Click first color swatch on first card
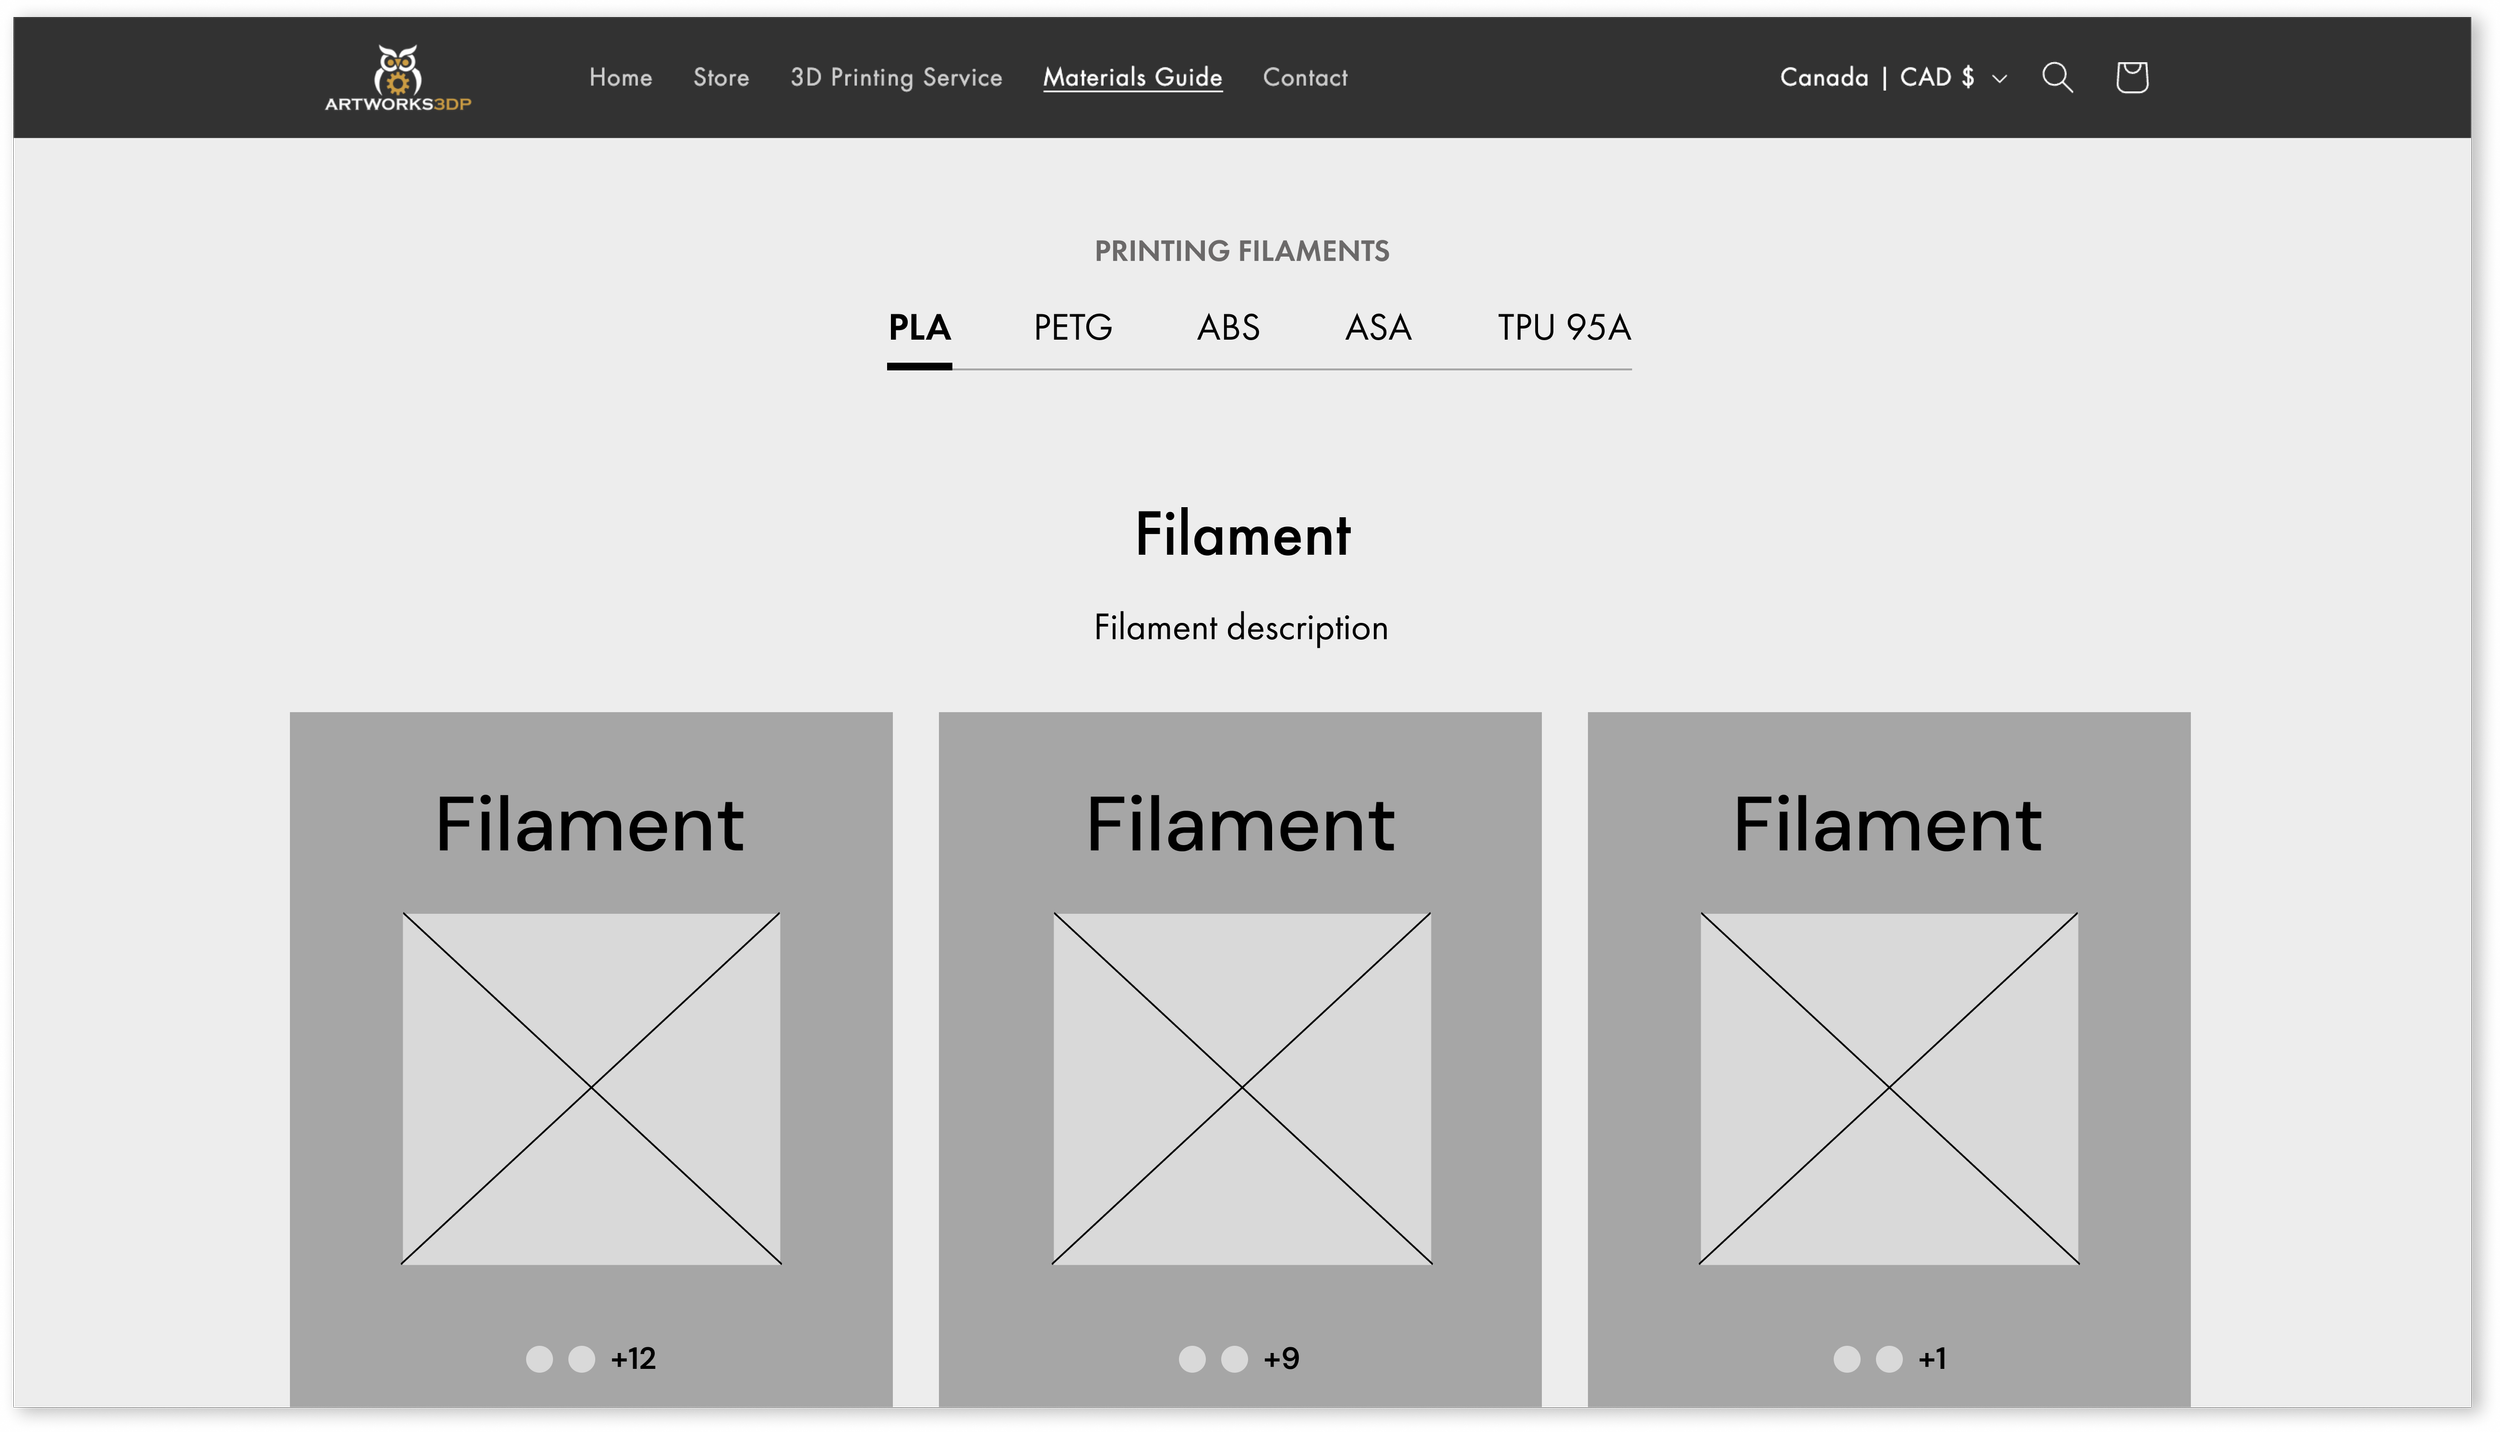 [x=539, y=1359]
